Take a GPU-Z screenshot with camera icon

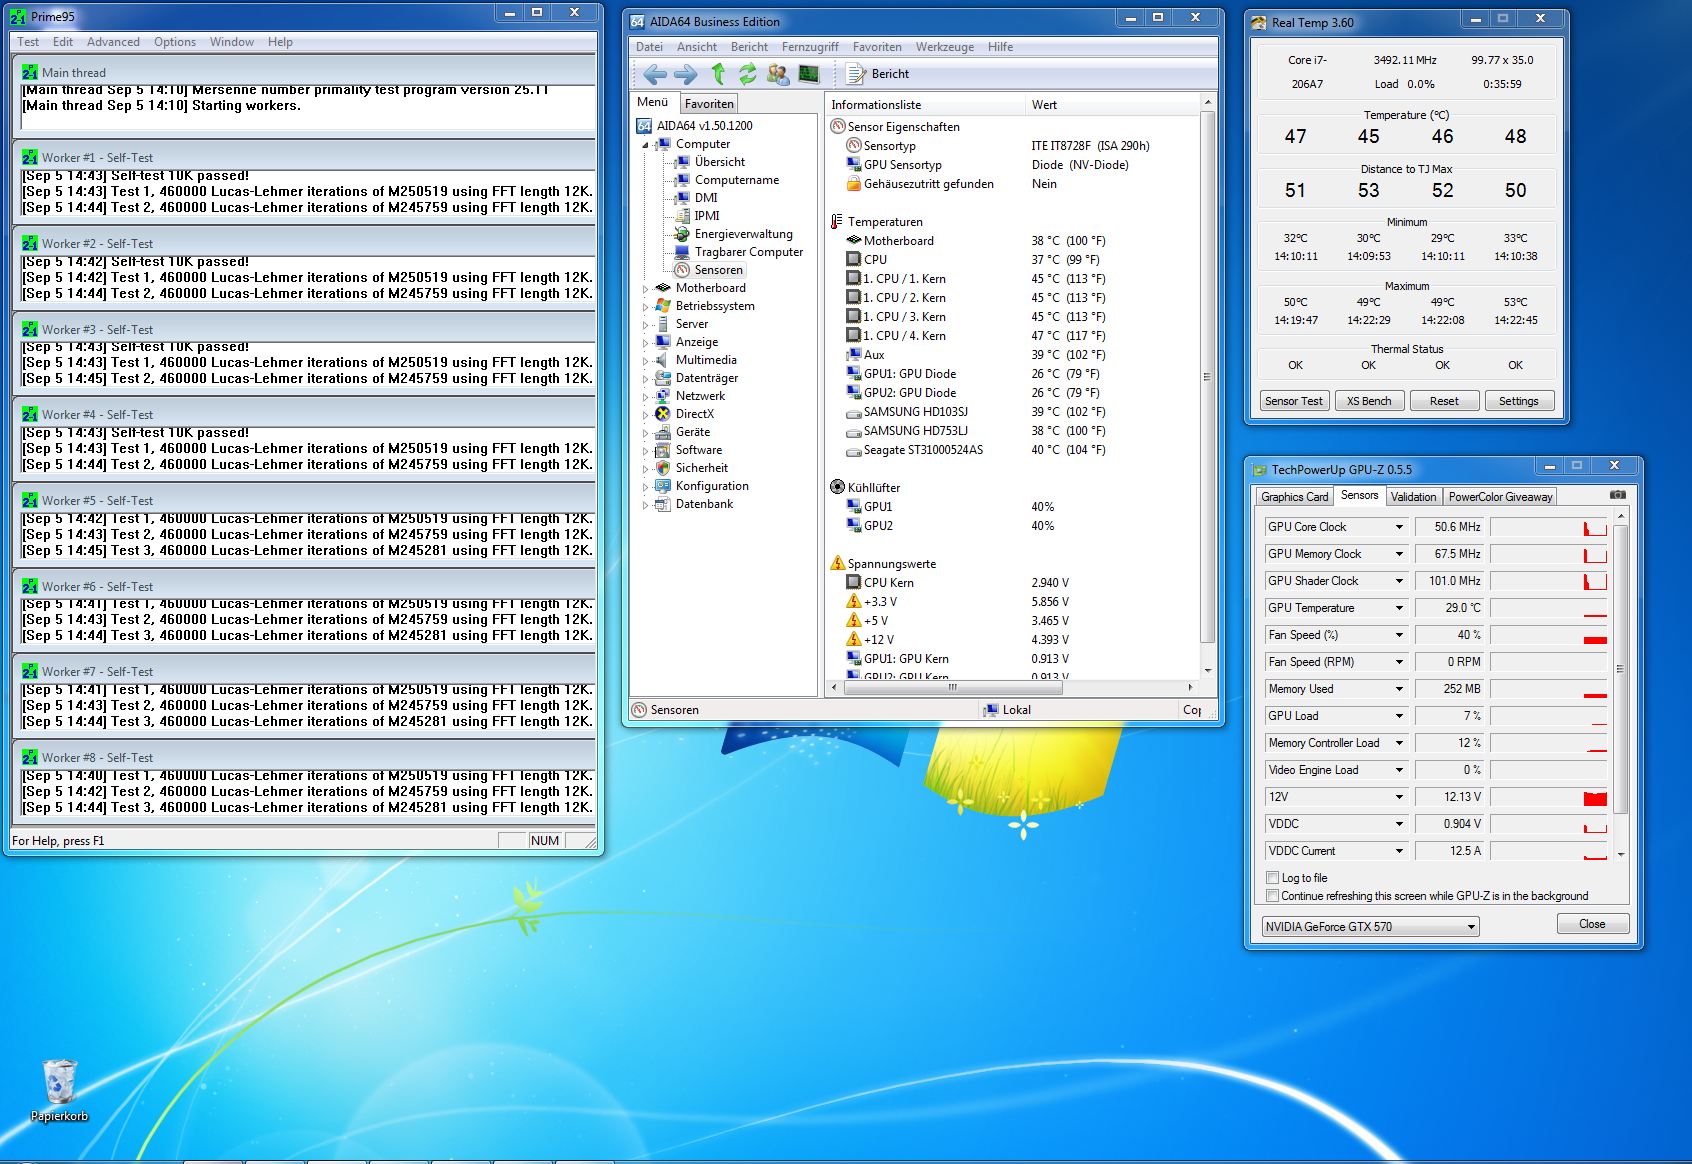click(1617, 495)
